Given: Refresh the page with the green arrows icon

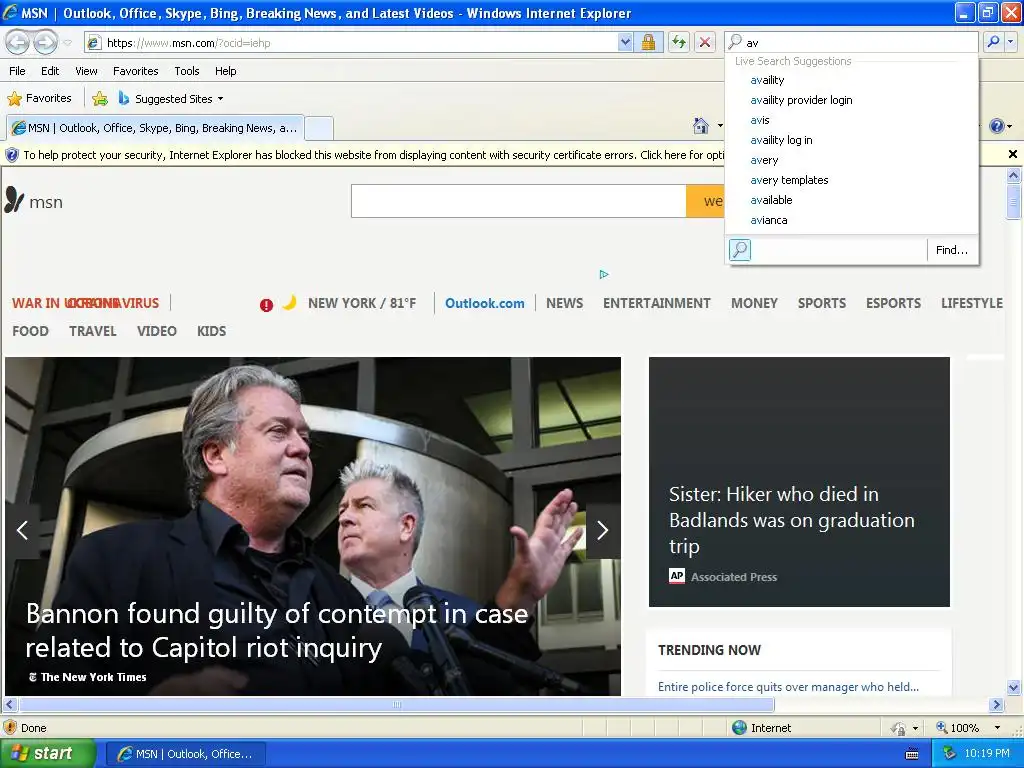Looking at the screenshot, I should 679,42.
